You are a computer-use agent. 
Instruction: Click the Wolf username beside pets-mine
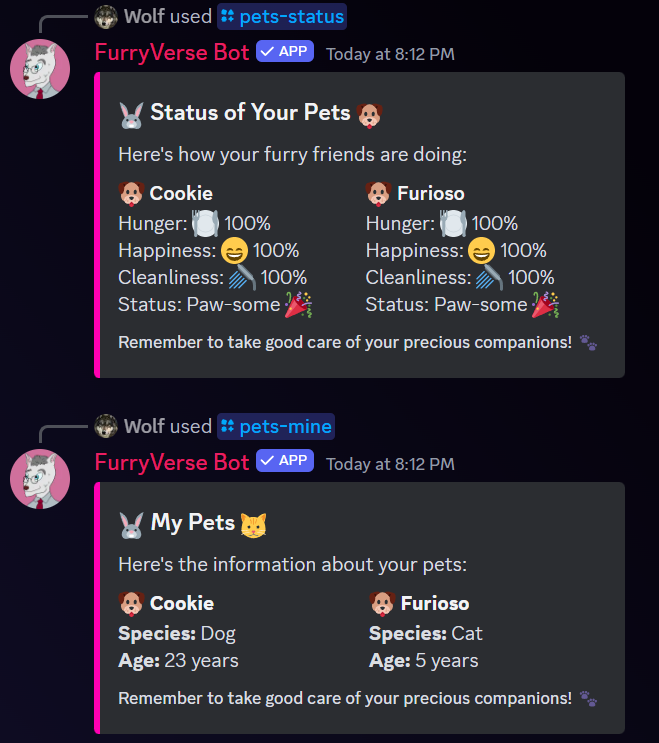pos(144,427)
